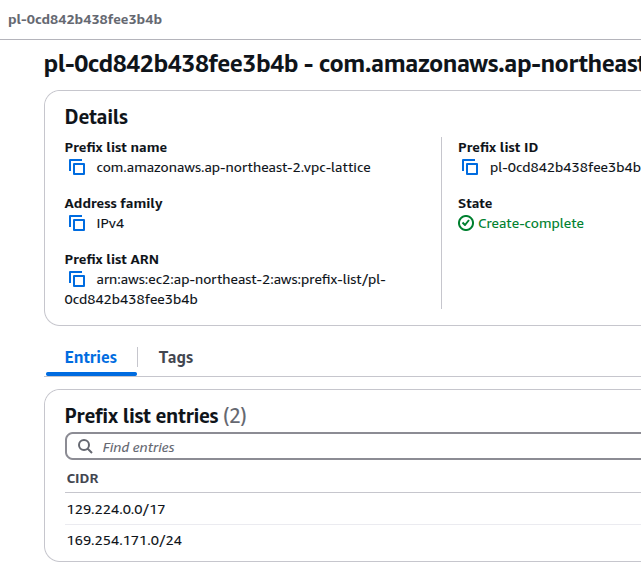Copy the prefix list name value
Image resolution: width=641 pixels, height=563 pixels.
(x=77, y=168)
